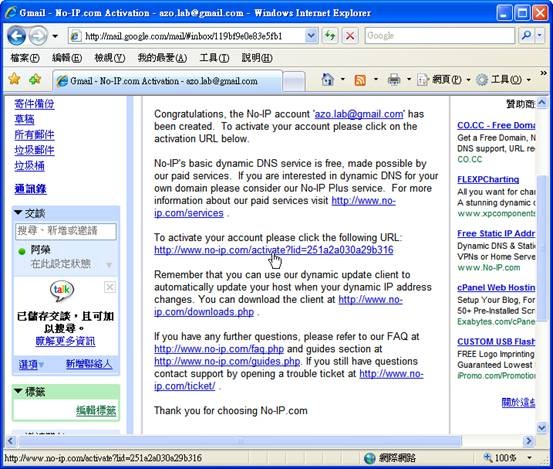Open the recent pages dropdown arrow
Screen dimensions: 553x469
(55, 36)
